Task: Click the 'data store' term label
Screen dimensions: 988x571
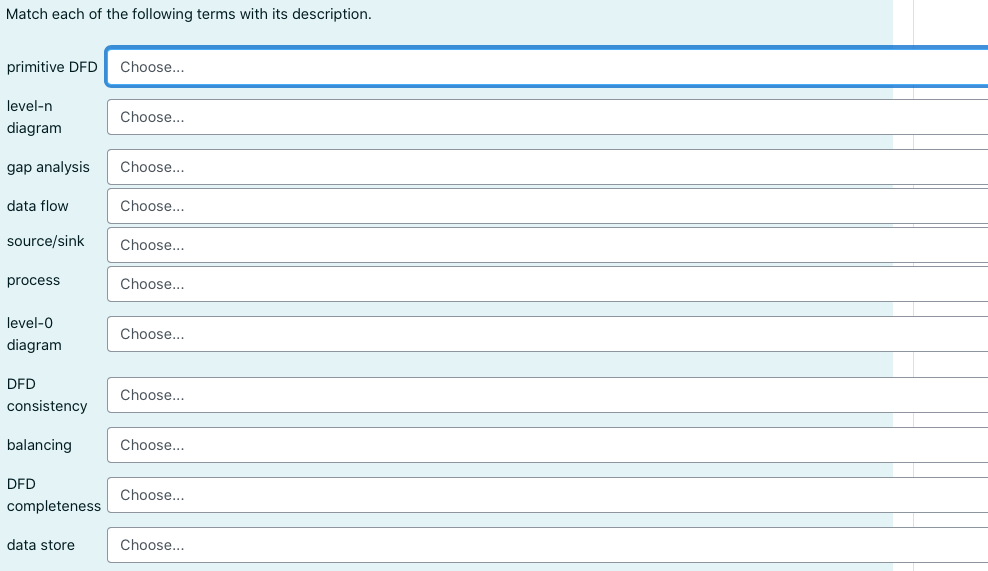Action: [40, 545]
